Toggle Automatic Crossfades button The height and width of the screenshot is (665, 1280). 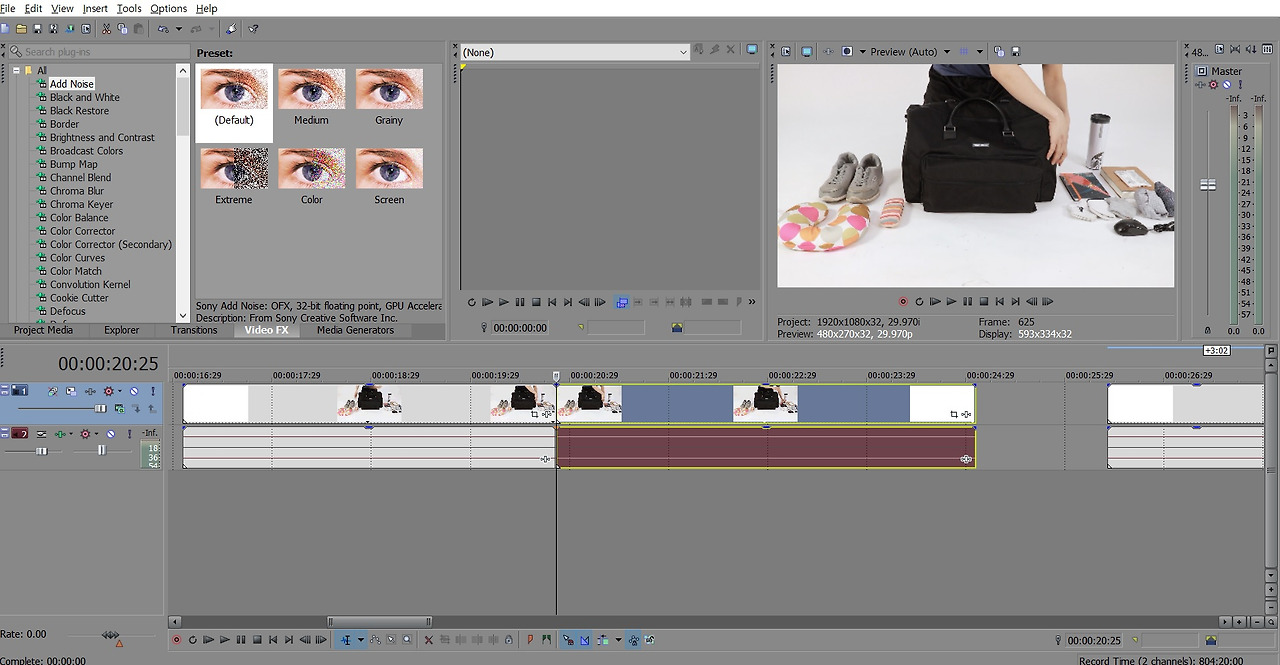585,640
